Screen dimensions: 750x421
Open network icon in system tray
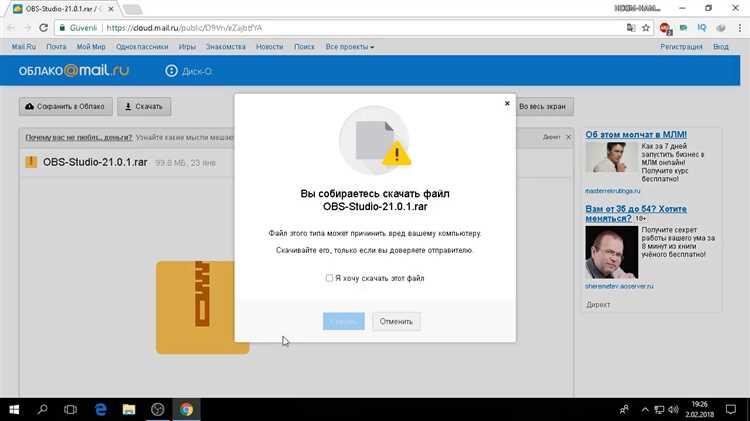pos(659,410)
